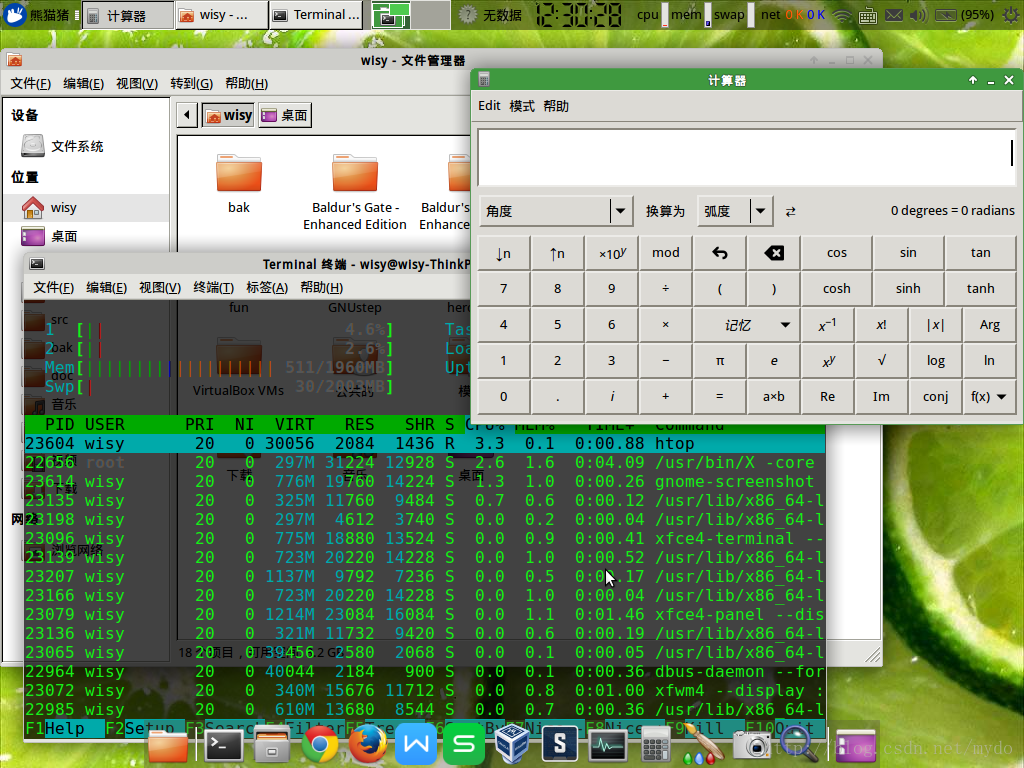Open the magnifier search icon in dock

pyautogui.click(x=799, y=745)
